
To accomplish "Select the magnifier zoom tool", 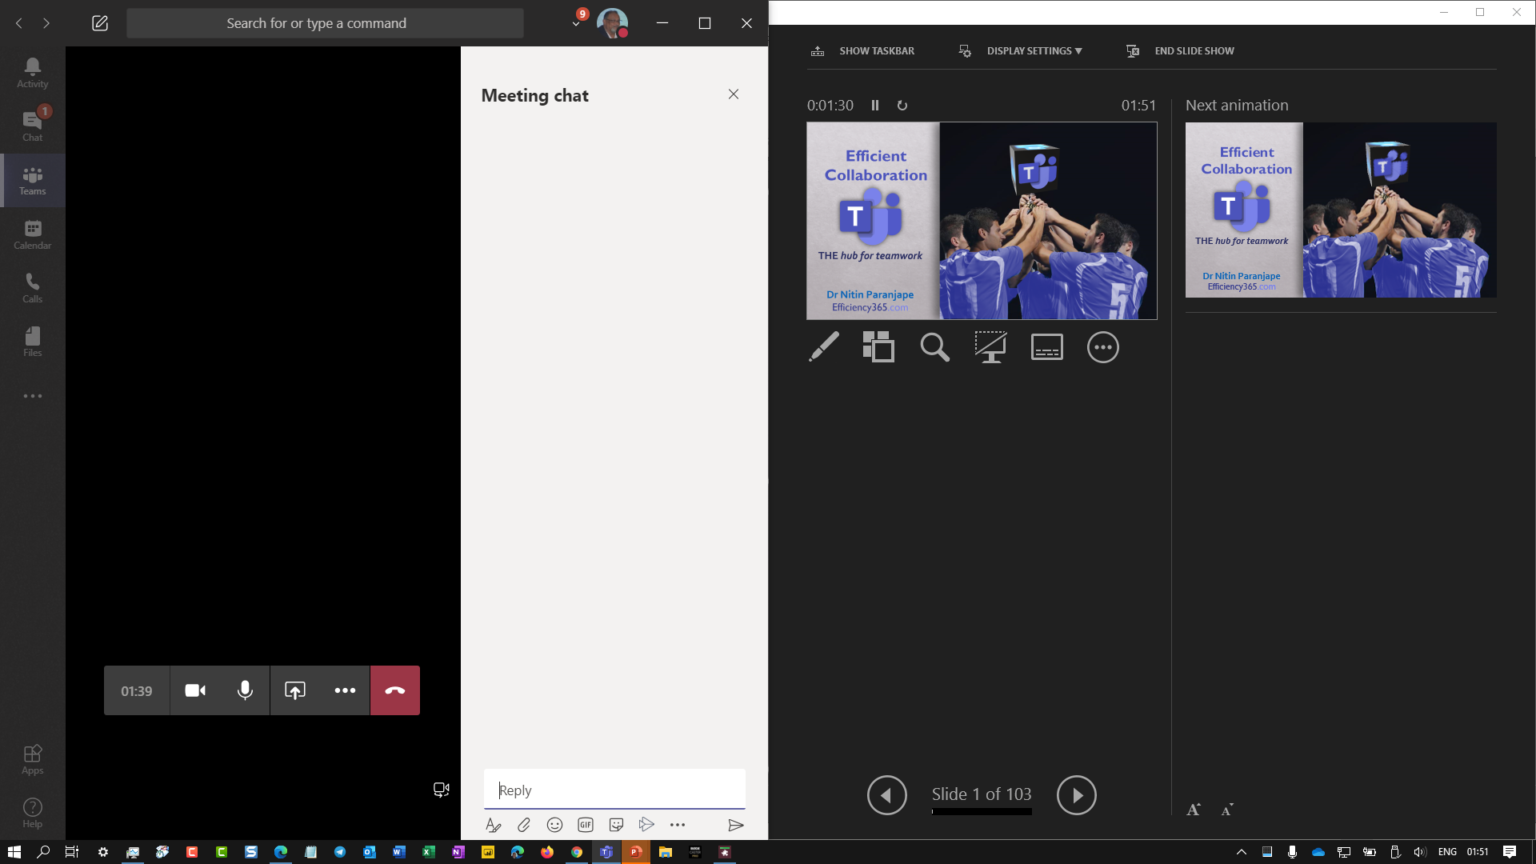I will coord(935,346).
